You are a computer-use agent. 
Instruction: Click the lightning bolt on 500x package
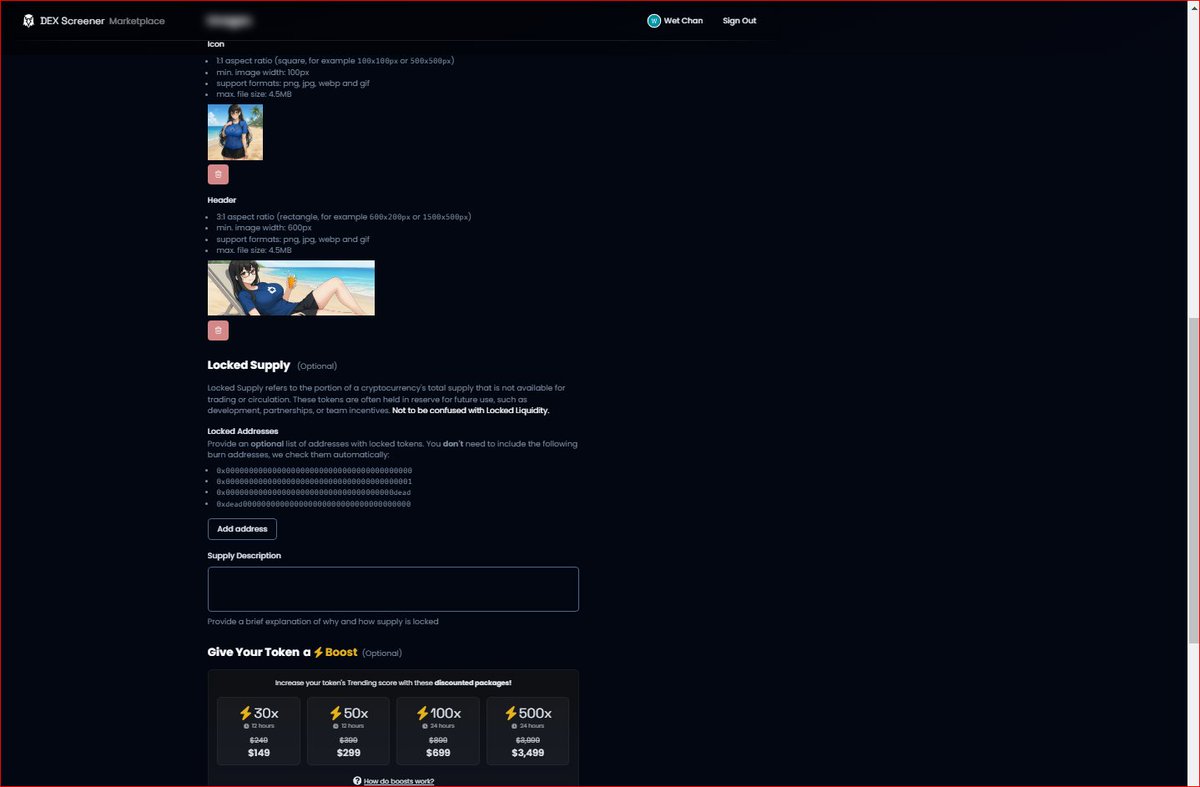[x=511, y=713]
